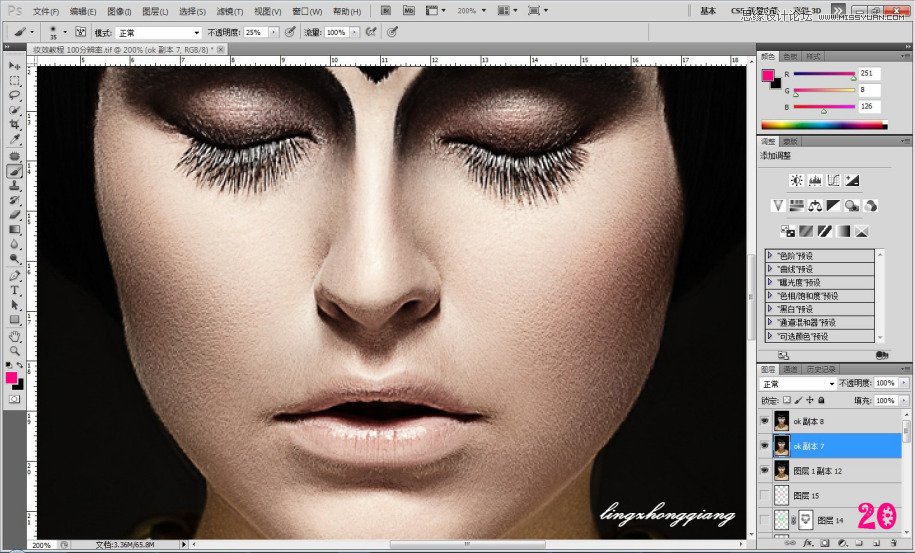Open the Brush panel toggle icon
This screenshot has width=915, height=553.
pos(80,32)
